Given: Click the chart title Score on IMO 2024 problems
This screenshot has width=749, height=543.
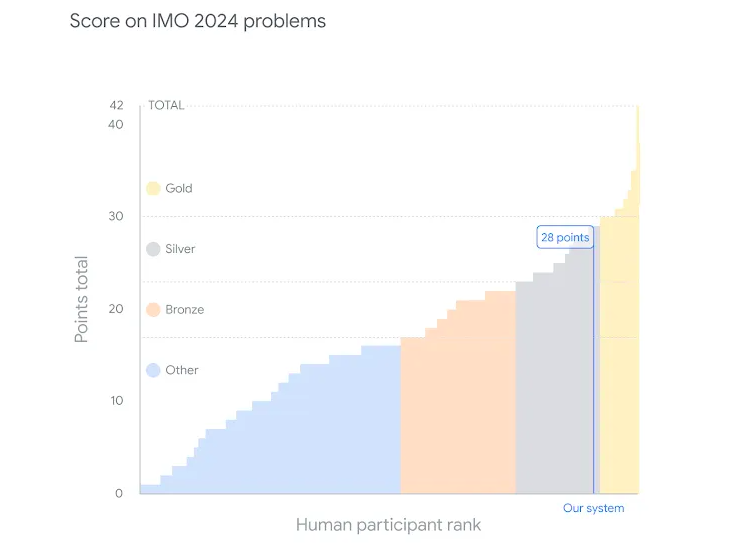Looking at the screenshot, I should click(198, 21).
